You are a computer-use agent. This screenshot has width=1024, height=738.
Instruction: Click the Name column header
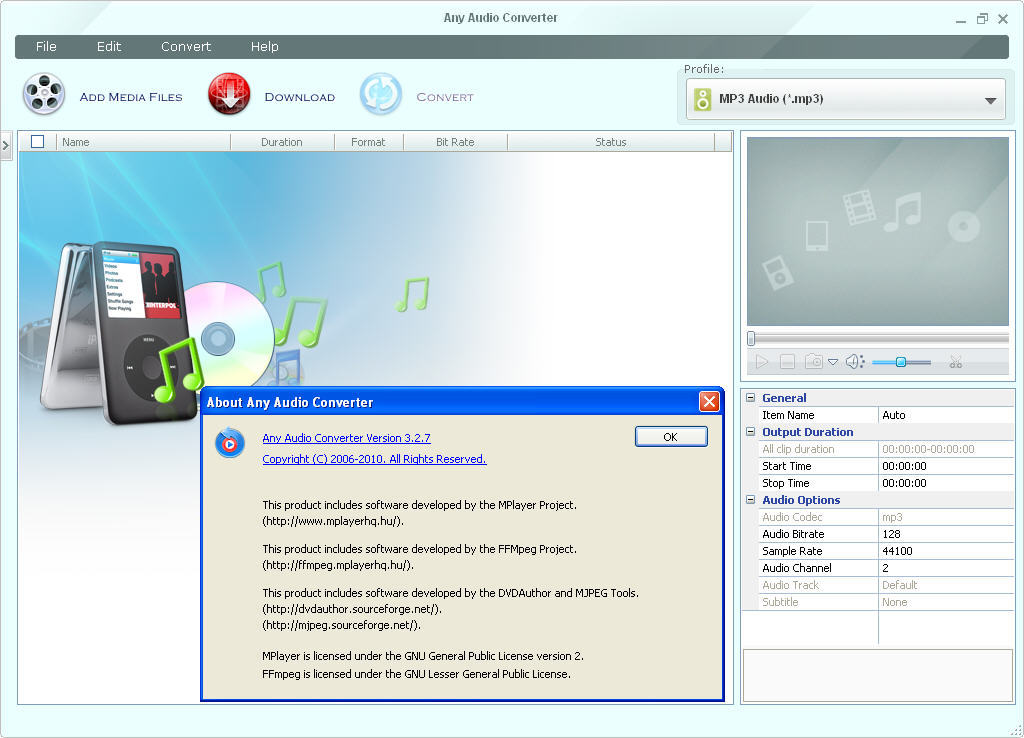point(143,142)
